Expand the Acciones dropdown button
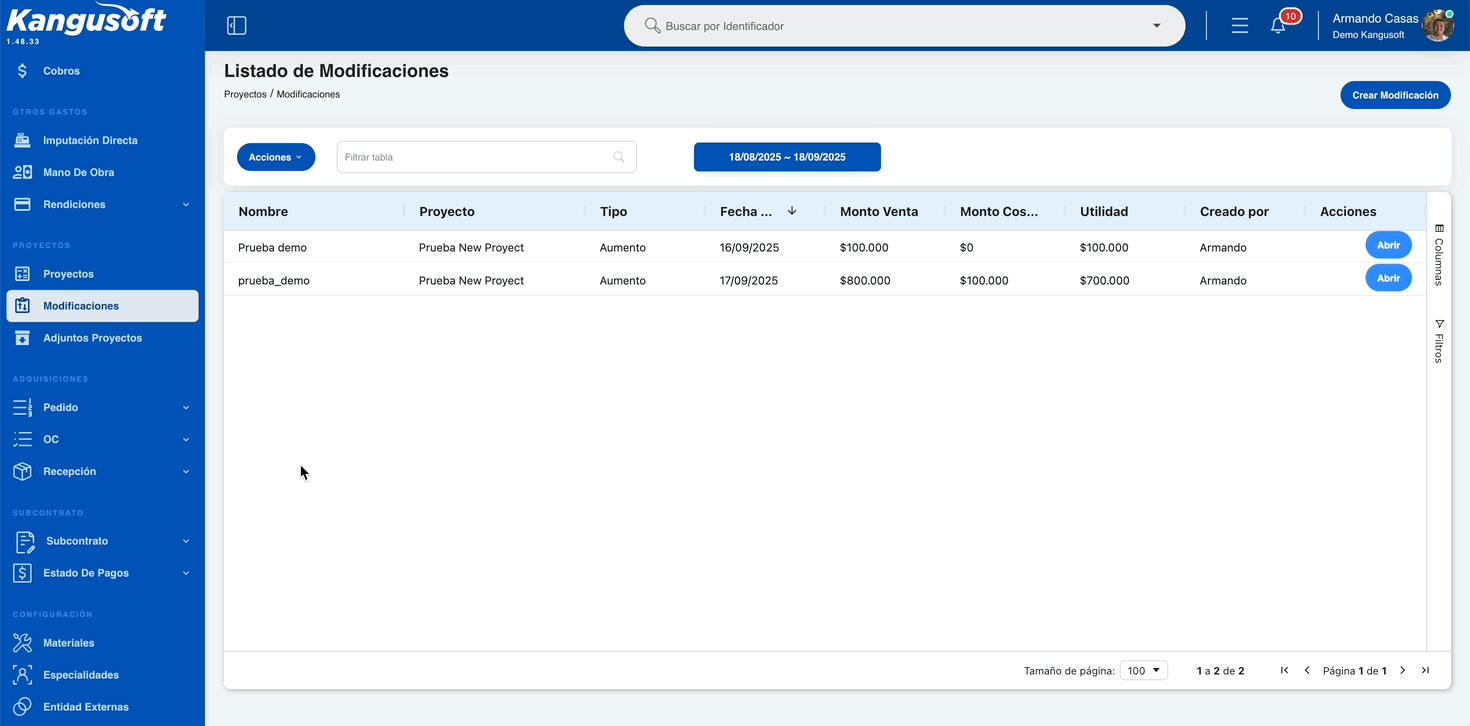1470x726 pixels. (x=276, y=157)
